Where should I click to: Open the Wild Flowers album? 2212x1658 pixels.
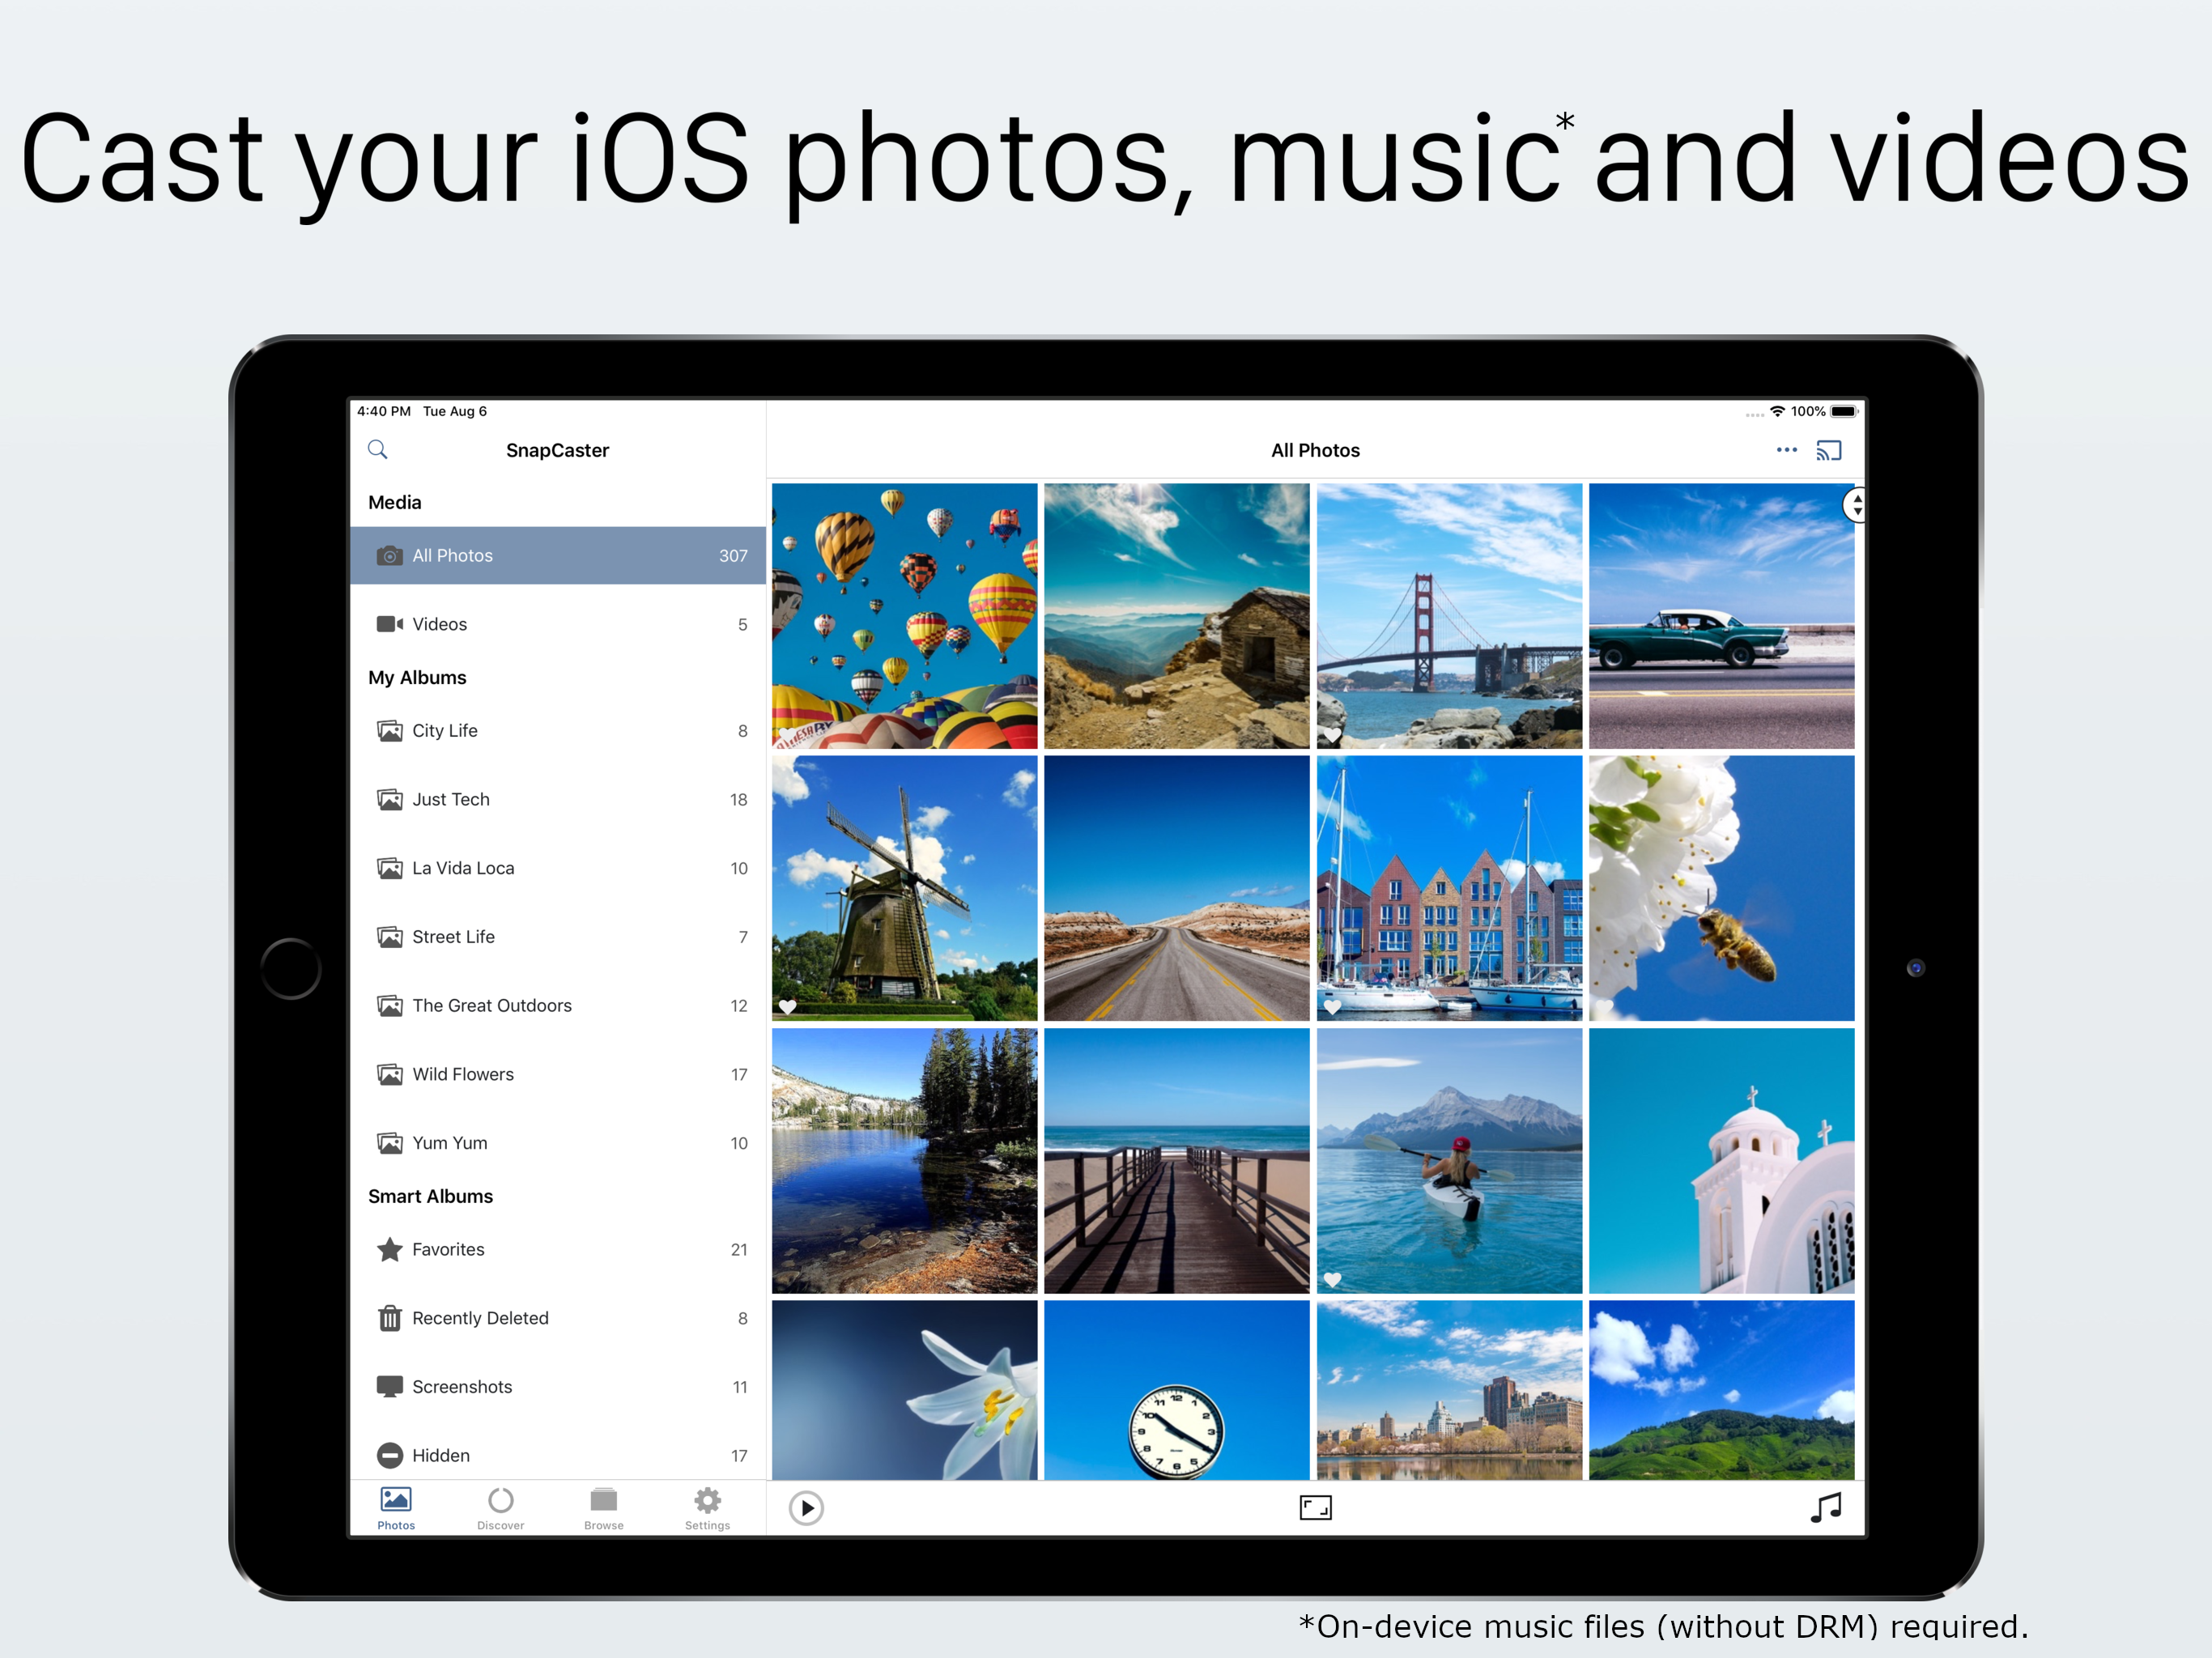point(558,1074)
